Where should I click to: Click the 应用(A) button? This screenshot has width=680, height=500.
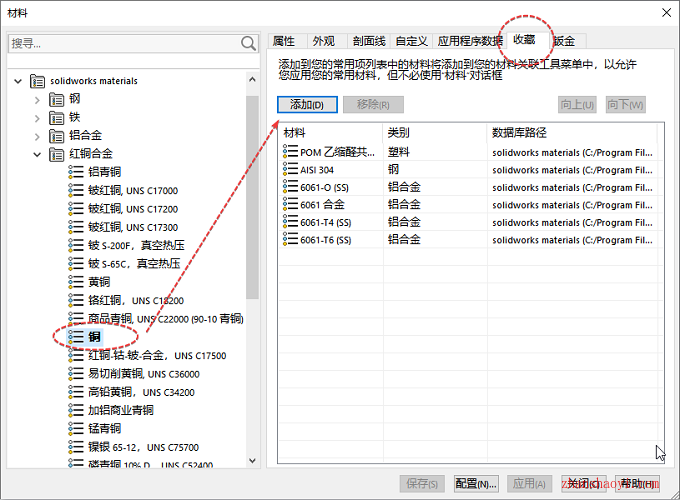tap(530, 484)
